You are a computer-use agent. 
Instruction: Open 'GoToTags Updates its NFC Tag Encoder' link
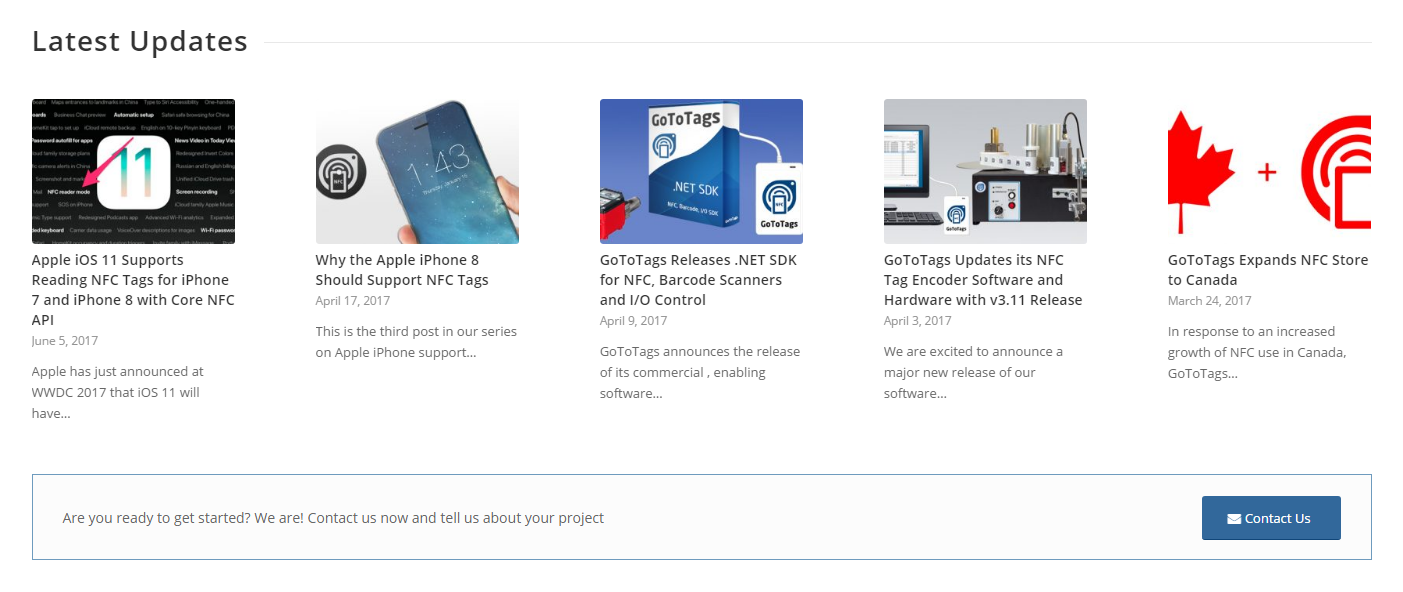(983, 280)
